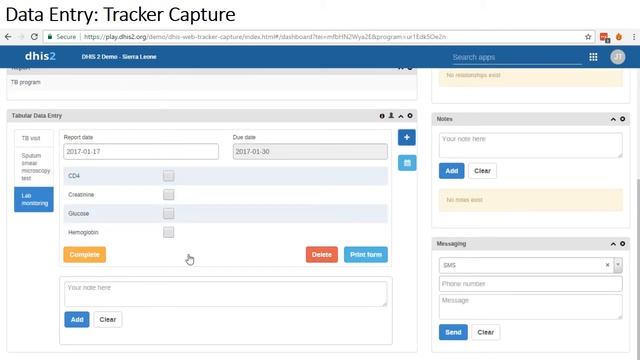Remove the Notes widget
This screenshot has width=640, height=360.
click(622, 119)
